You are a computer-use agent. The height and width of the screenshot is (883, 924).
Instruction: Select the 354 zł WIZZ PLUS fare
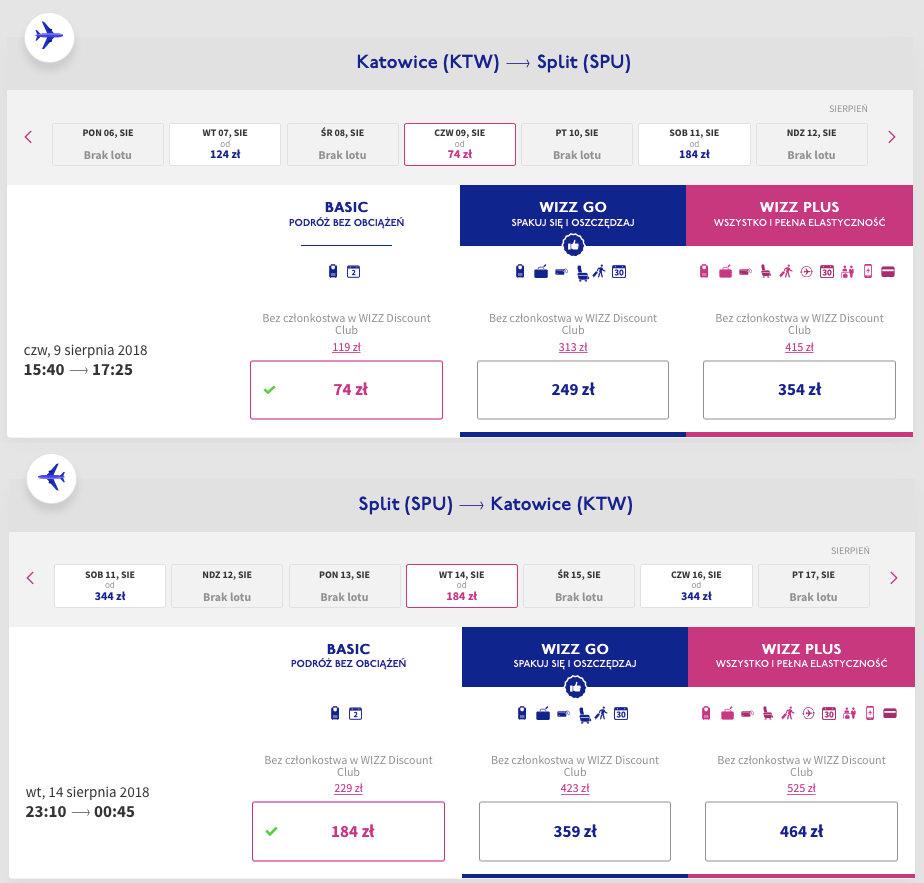[799, 390]
